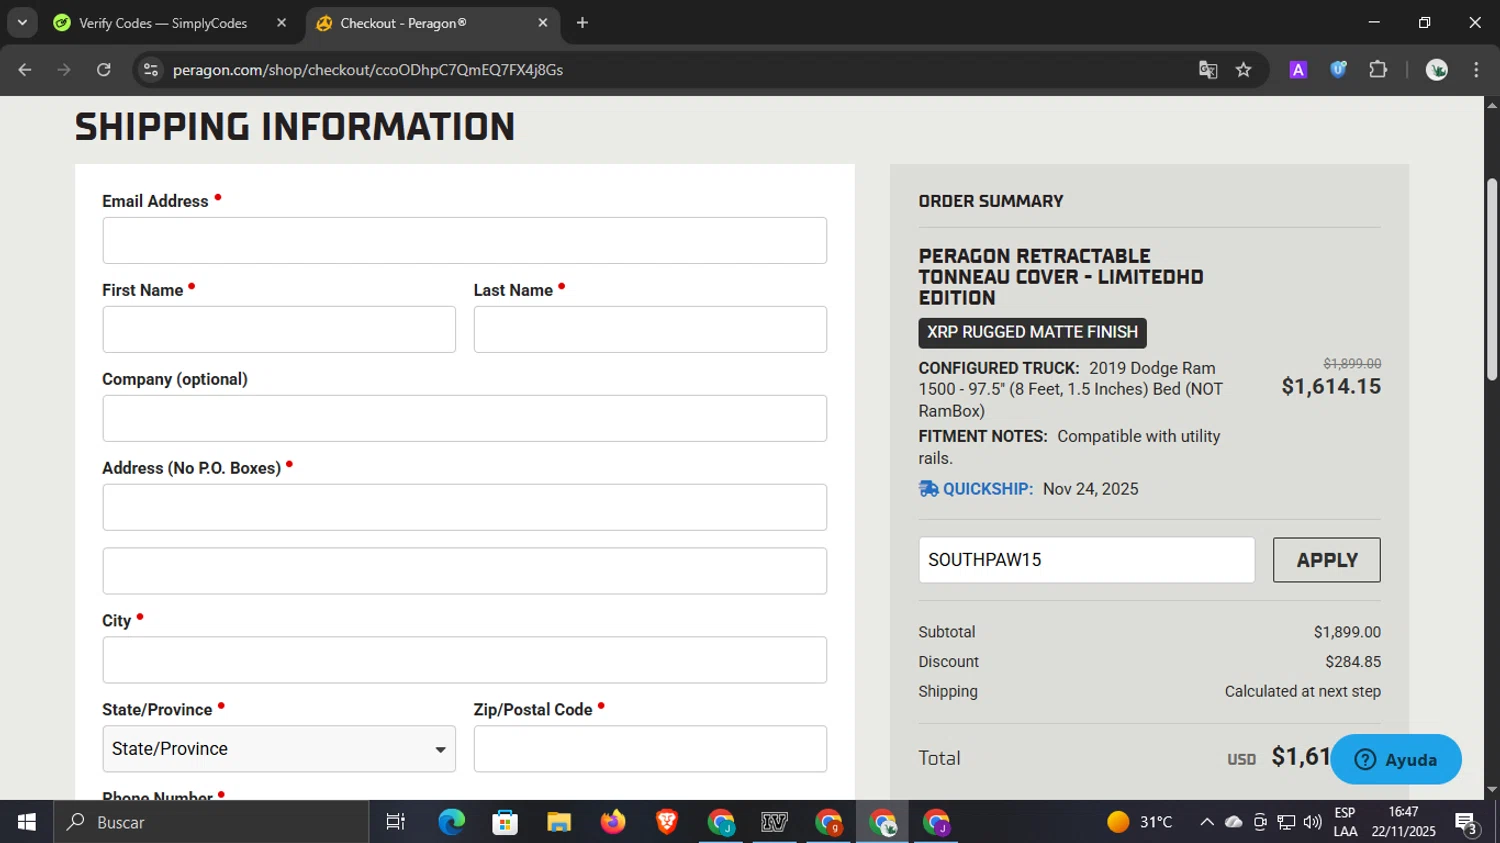
Task: Open Microsoft Store from taskbar
Action: (x=505, y=822)
